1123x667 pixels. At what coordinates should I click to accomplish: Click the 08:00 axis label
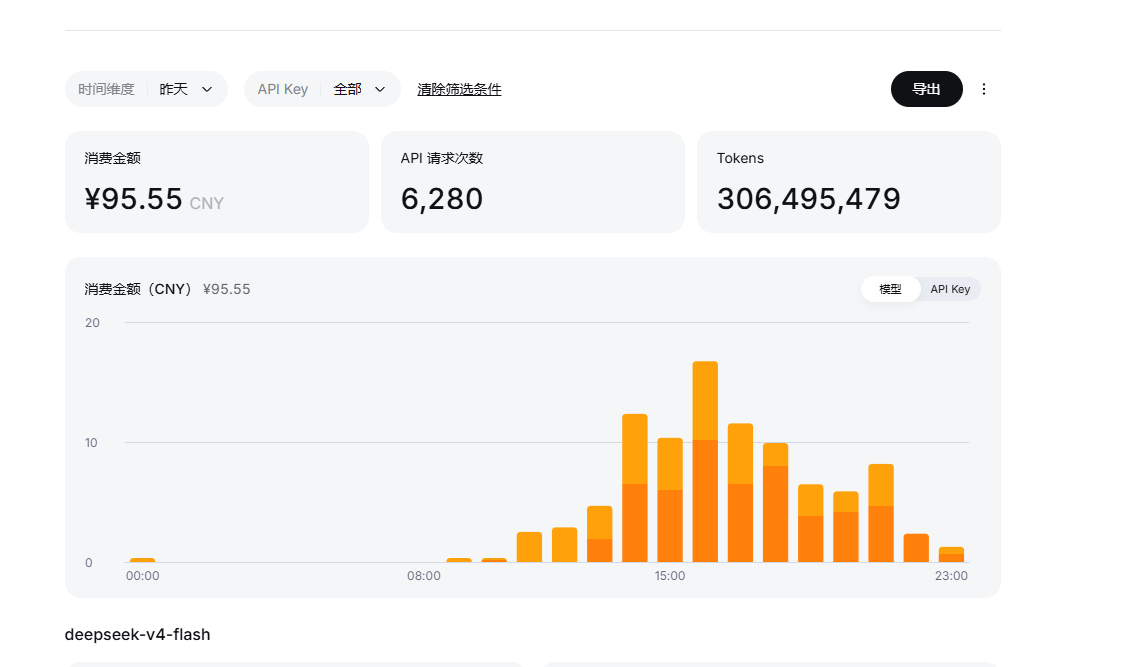(x=423, y=575)
